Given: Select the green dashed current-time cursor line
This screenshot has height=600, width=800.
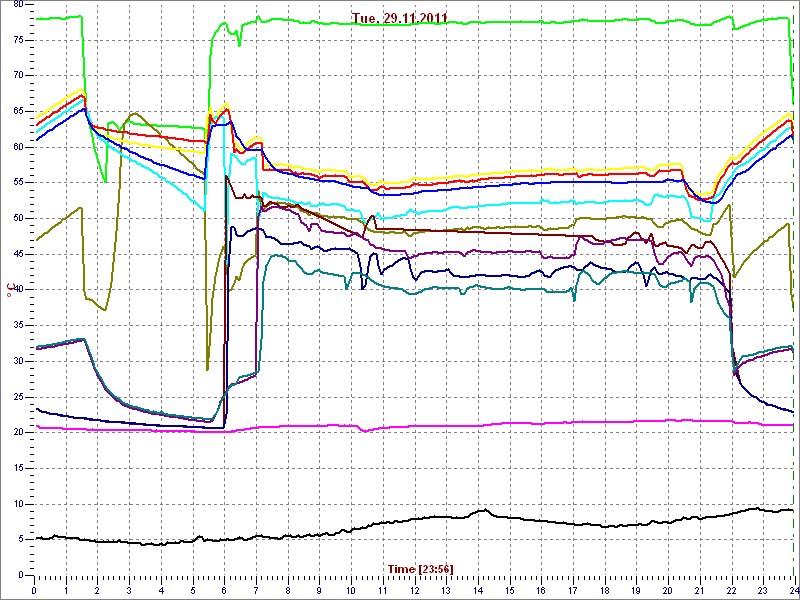Looking at the screenshot, I should 794,290.
